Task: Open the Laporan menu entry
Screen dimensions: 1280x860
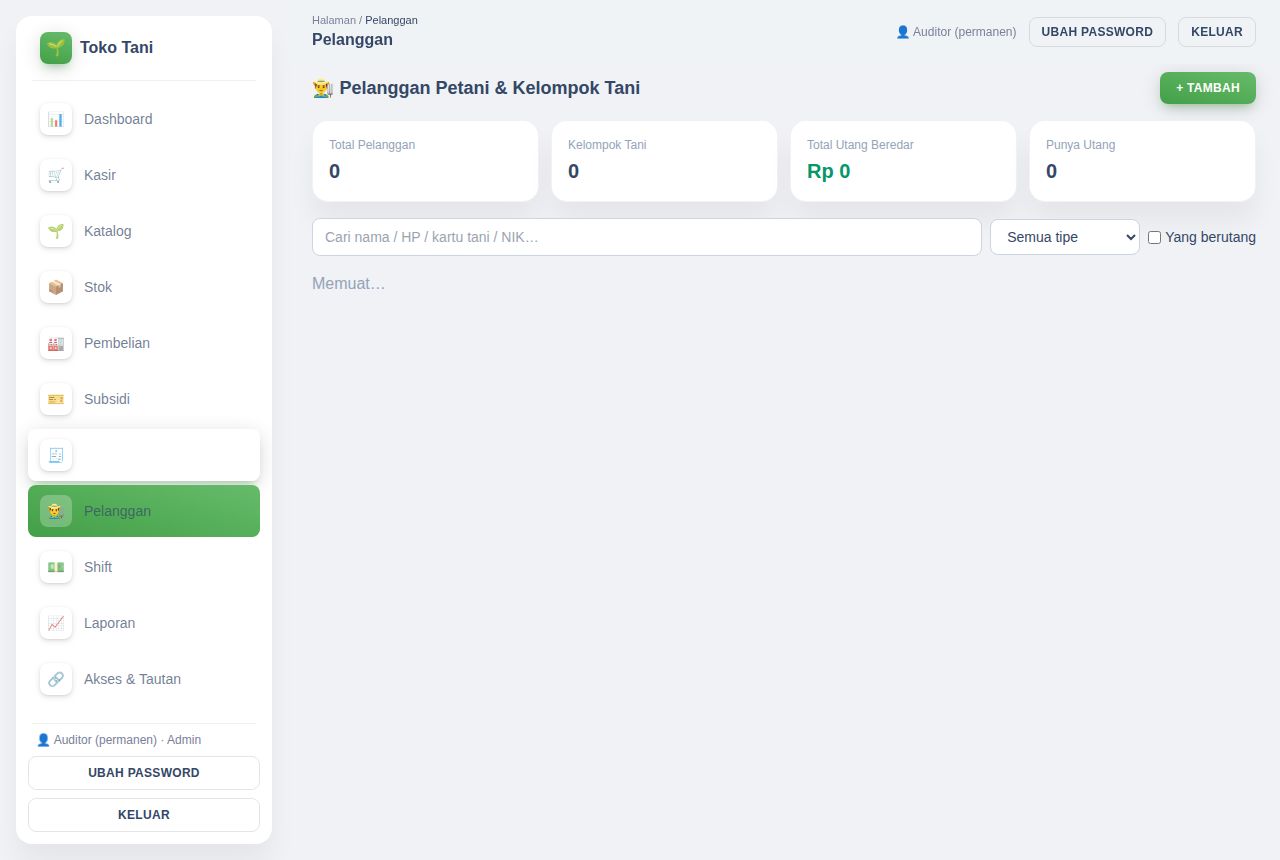Action: (x=144, y=623)
